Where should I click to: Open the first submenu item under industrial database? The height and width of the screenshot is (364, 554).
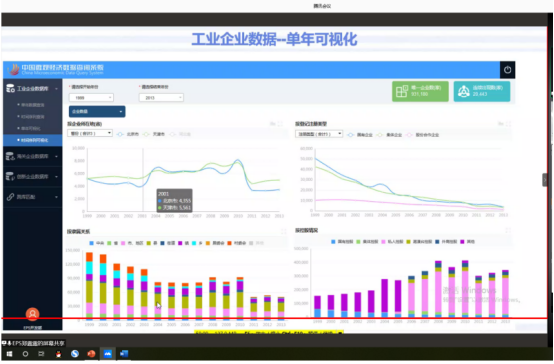point(33,105)
